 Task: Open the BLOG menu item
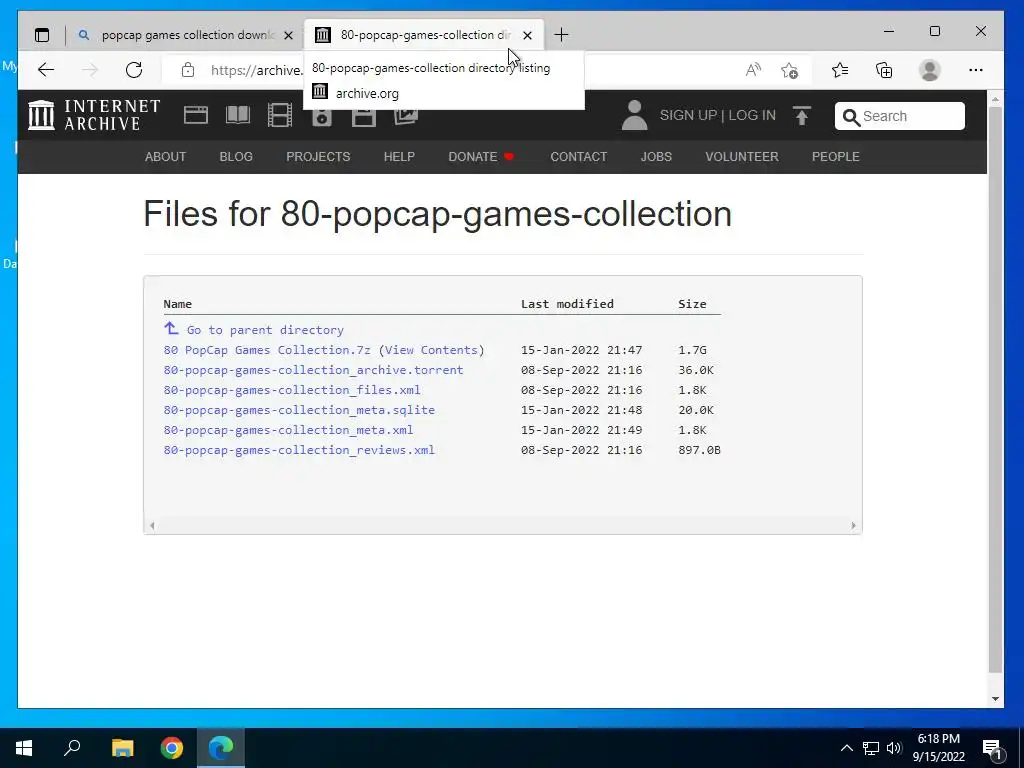[236, 157]
